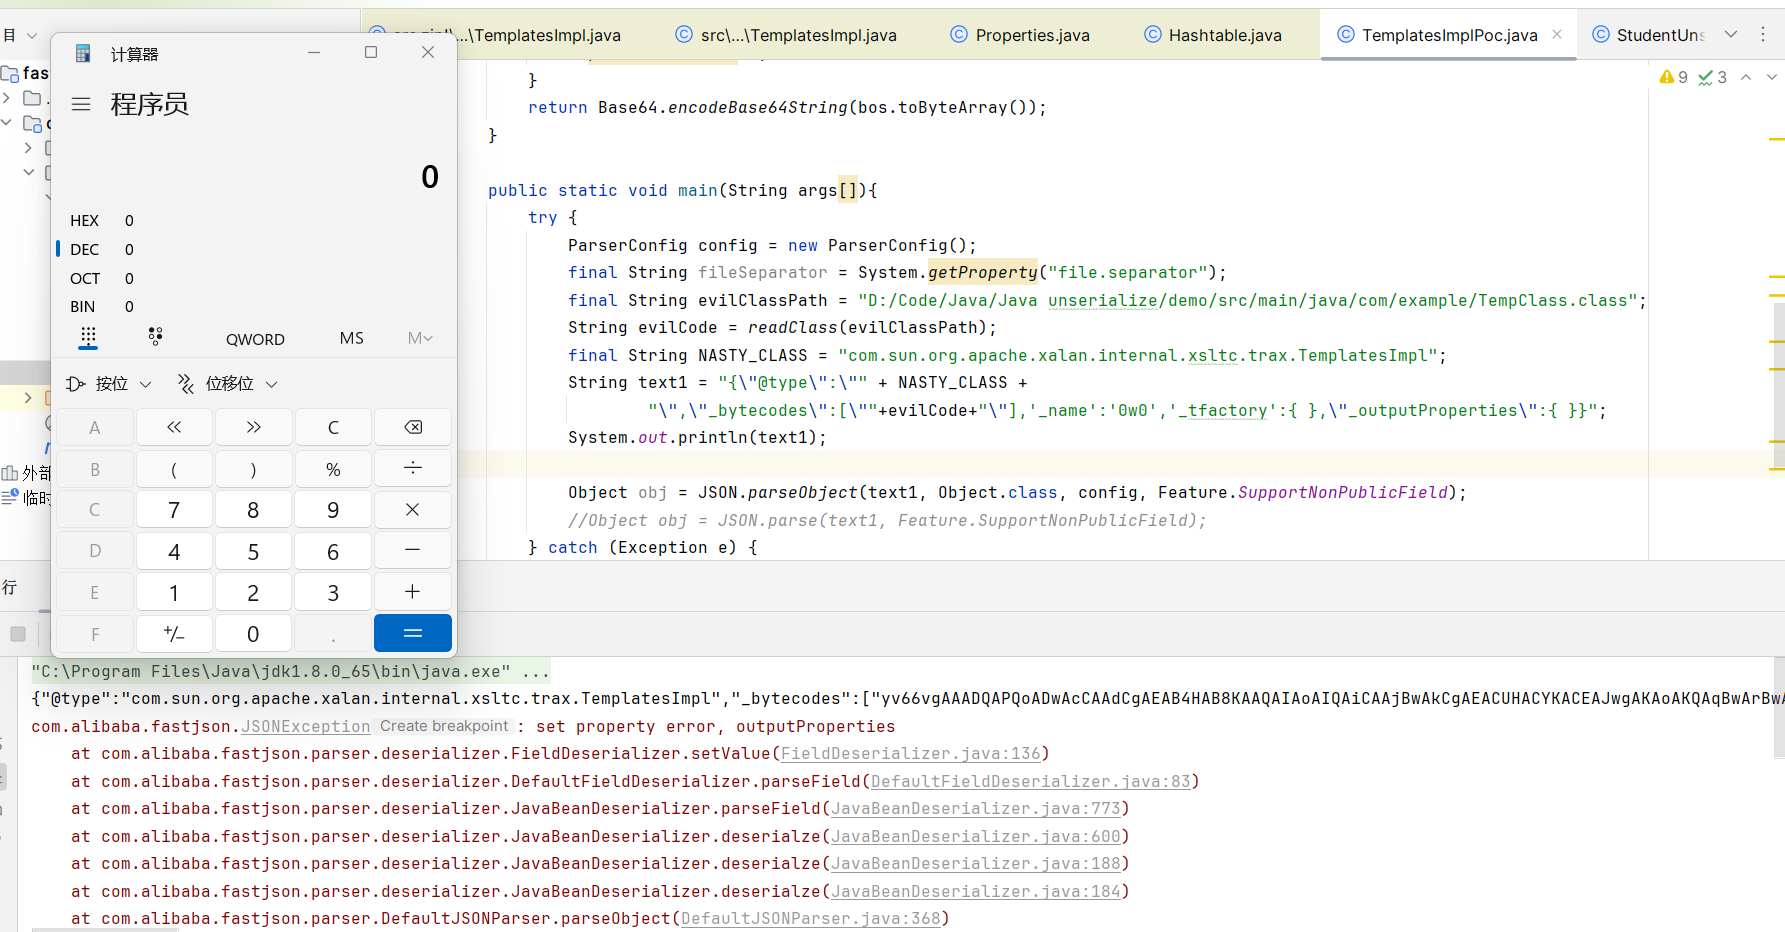
Task: Open the memory M dropdown in calculator
Action: 420,338
